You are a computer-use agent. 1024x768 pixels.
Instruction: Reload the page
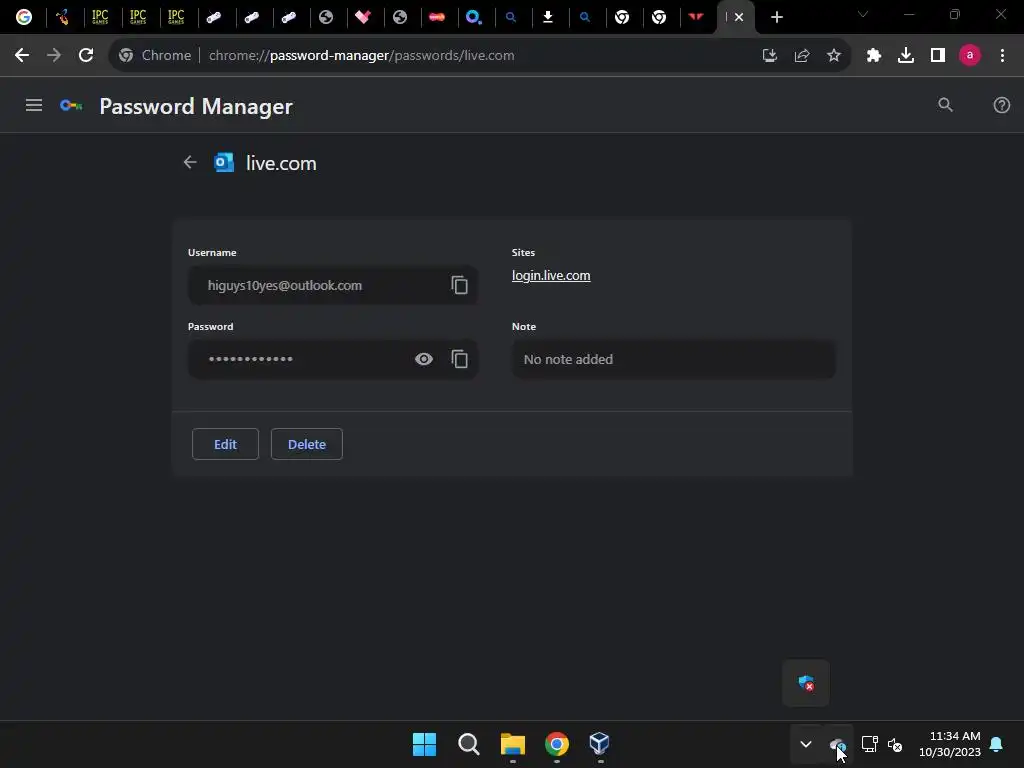pyautogui.click(x=86, y=56)
